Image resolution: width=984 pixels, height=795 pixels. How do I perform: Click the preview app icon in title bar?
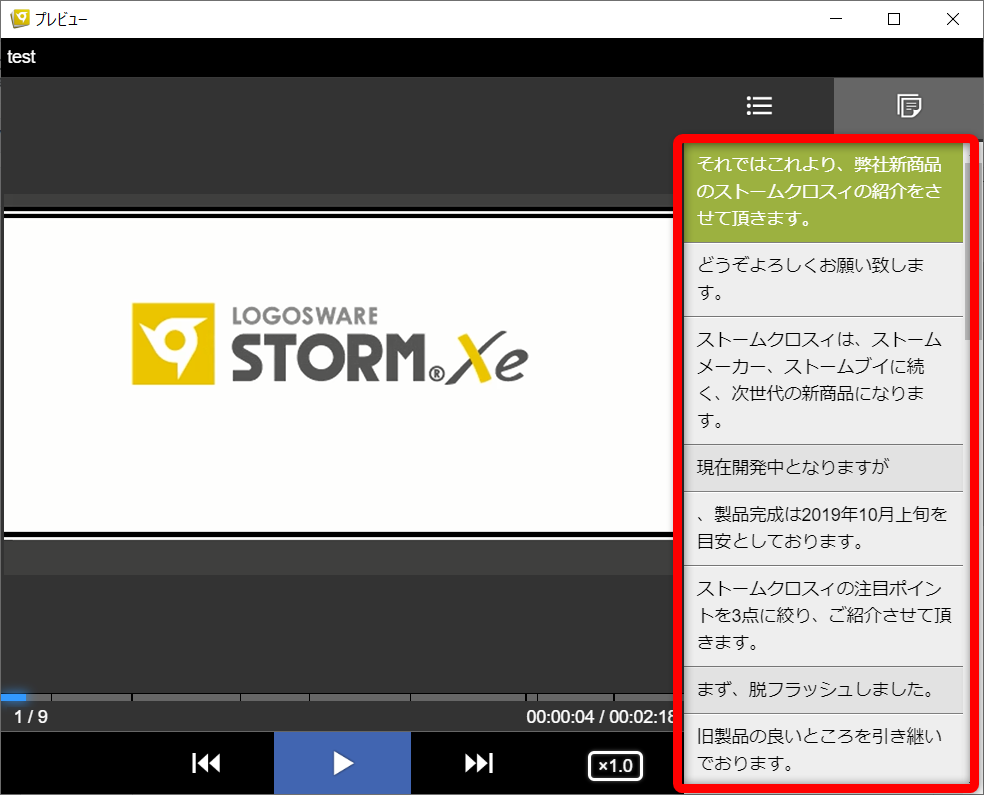coord(18,19)
